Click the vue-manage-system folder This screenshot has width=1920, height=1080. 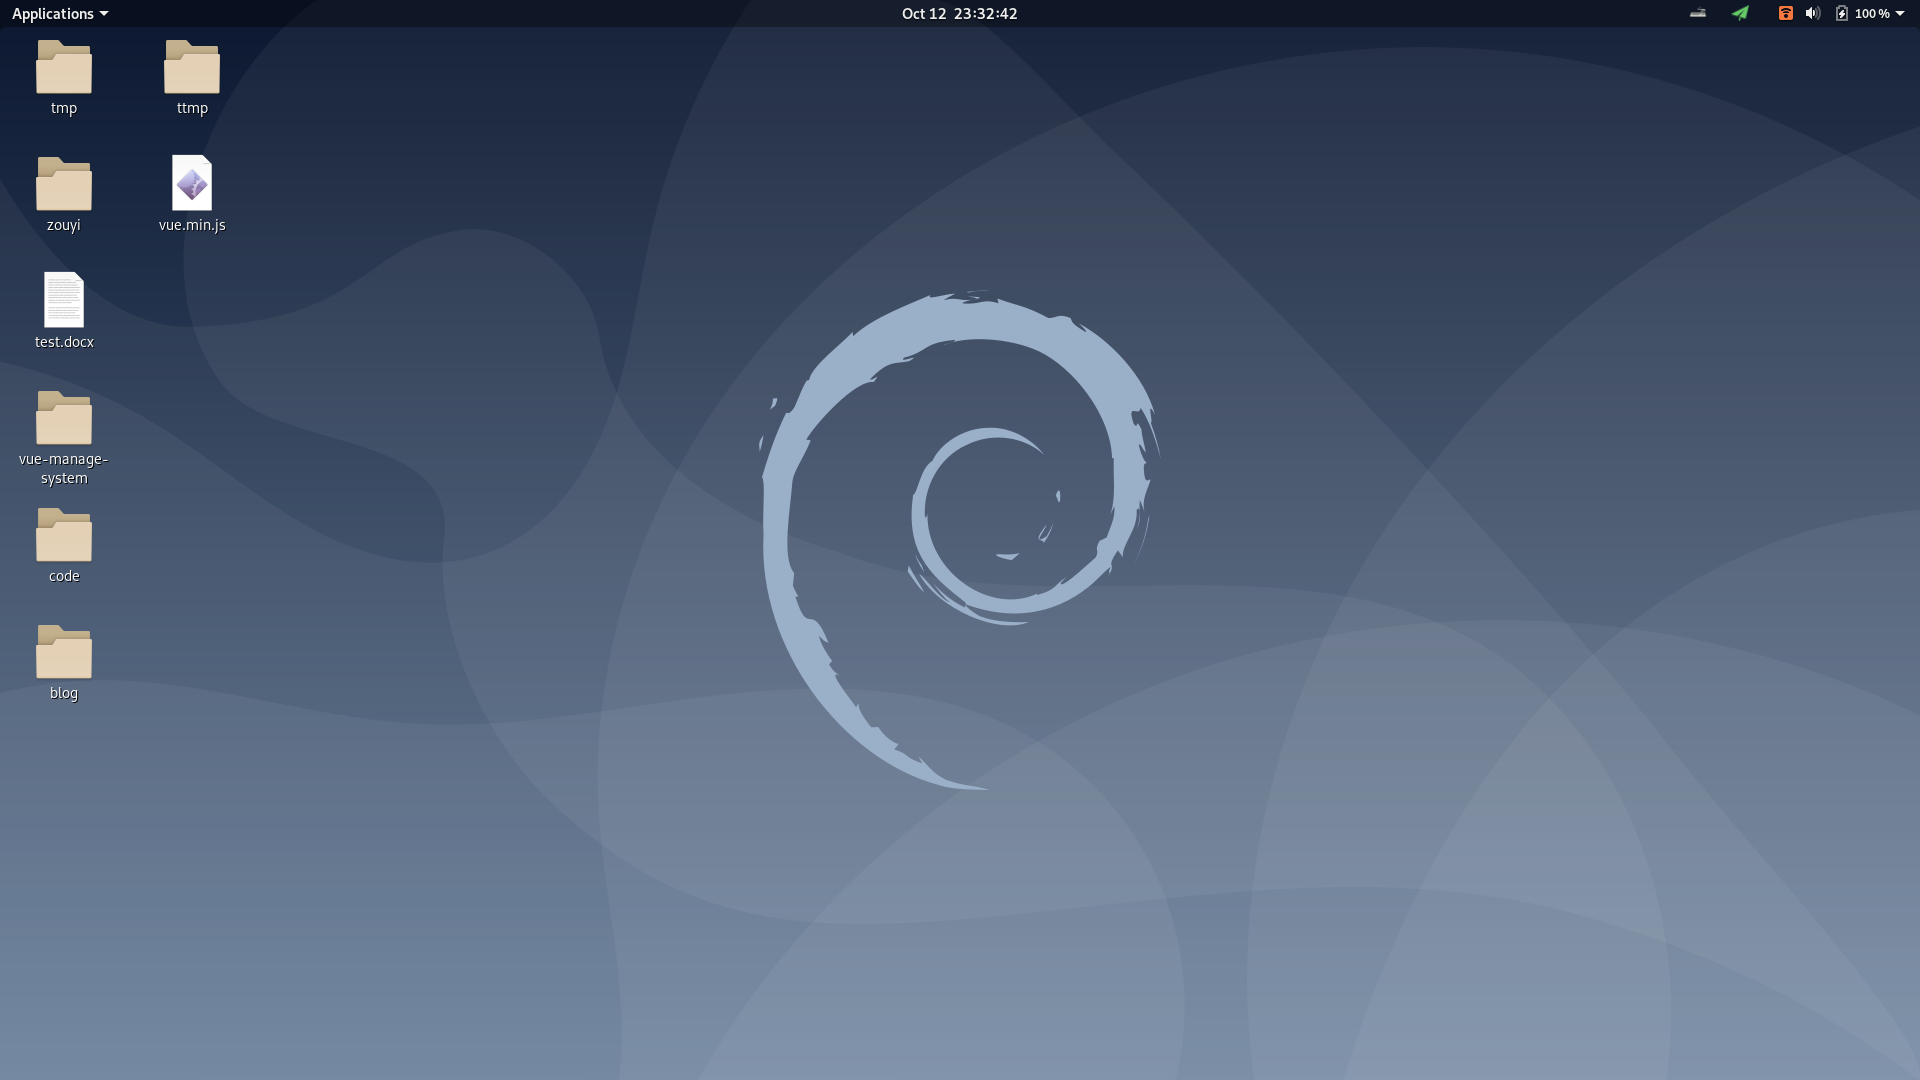point(63,418)
